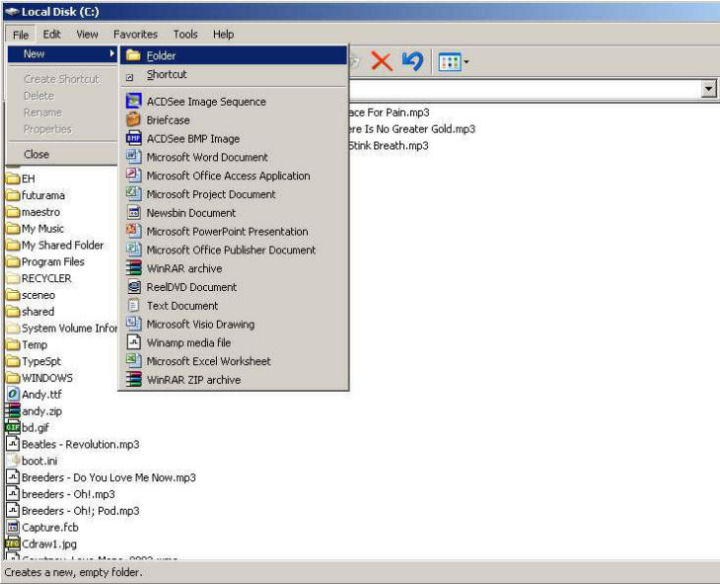Select the WINDOWS folder
The height and width of the screenshot is (584, 720).
[39, 378]
